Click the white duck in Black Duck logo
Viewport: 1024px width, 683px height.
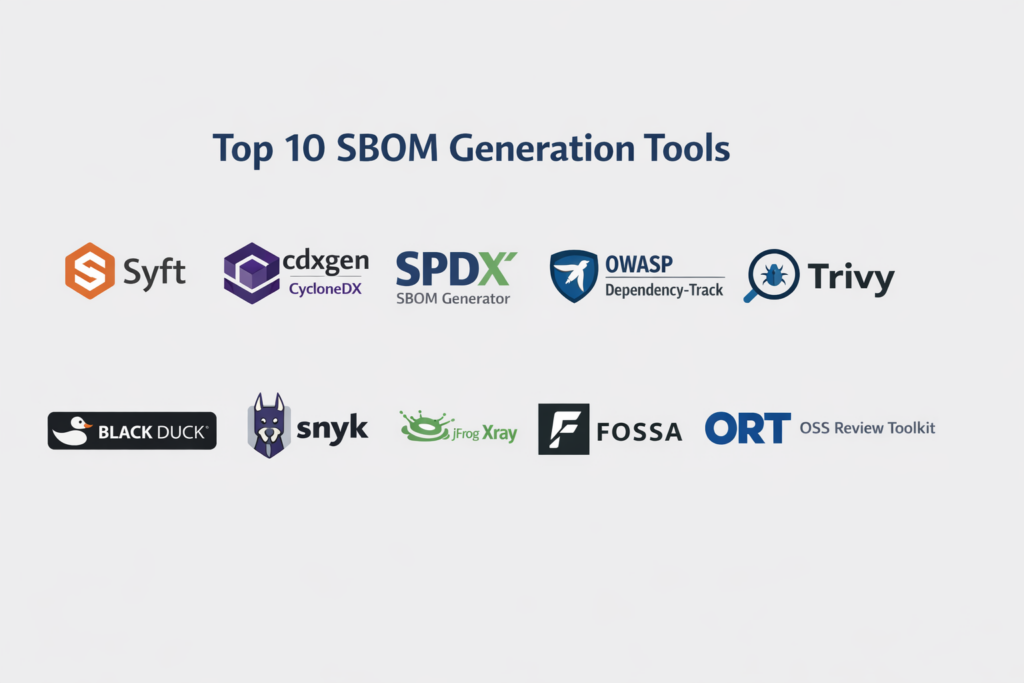pos(72,430)
